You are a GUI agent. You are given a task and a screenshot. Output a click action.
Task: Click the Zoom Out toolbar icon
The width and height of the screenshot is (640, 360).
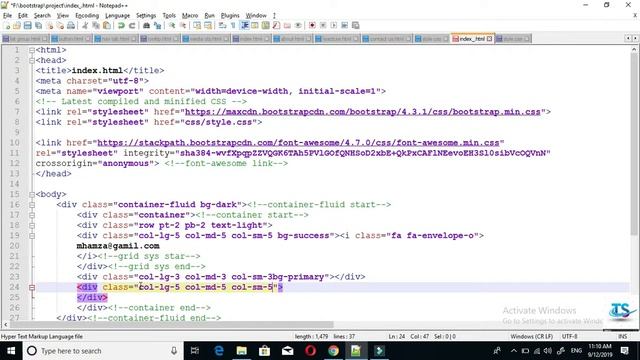tap(183, 25)
